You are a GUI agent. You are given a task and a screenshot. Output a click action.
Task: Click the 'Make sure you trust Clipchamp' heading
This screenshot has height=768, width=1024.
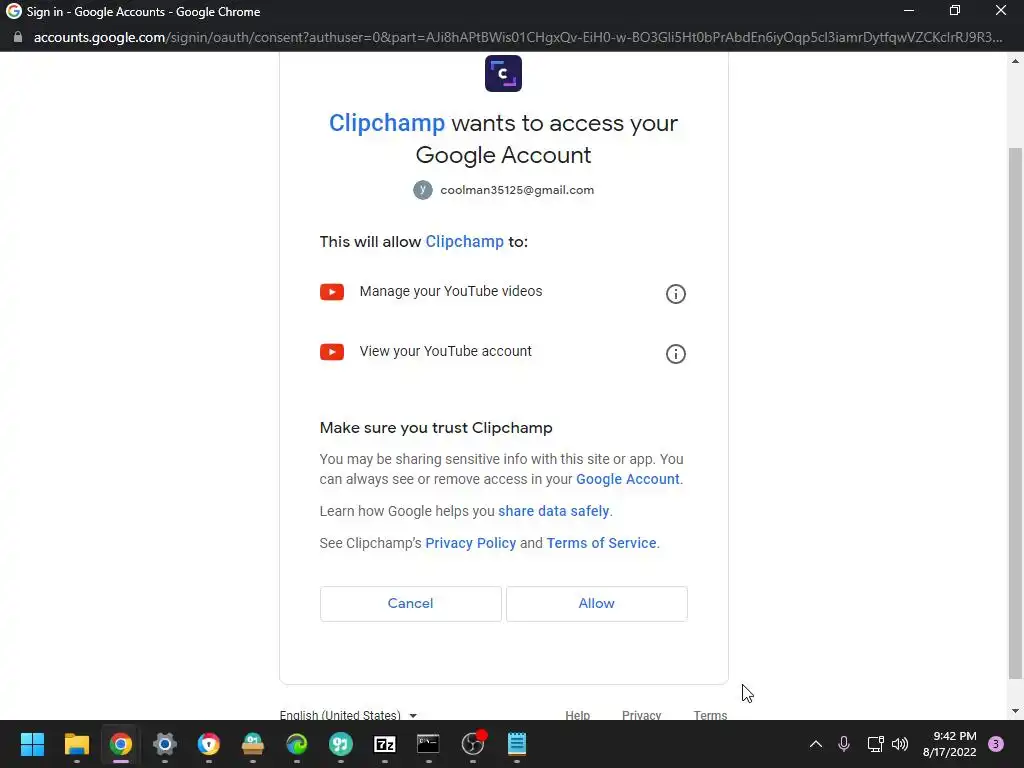pos(436,428)
